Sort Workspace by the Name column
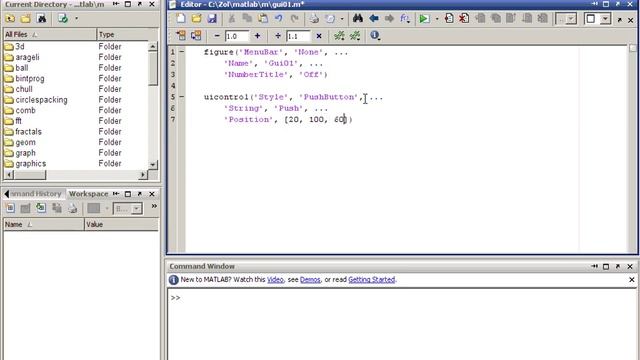This screenshot has width=640, height=360. [44, 224]
